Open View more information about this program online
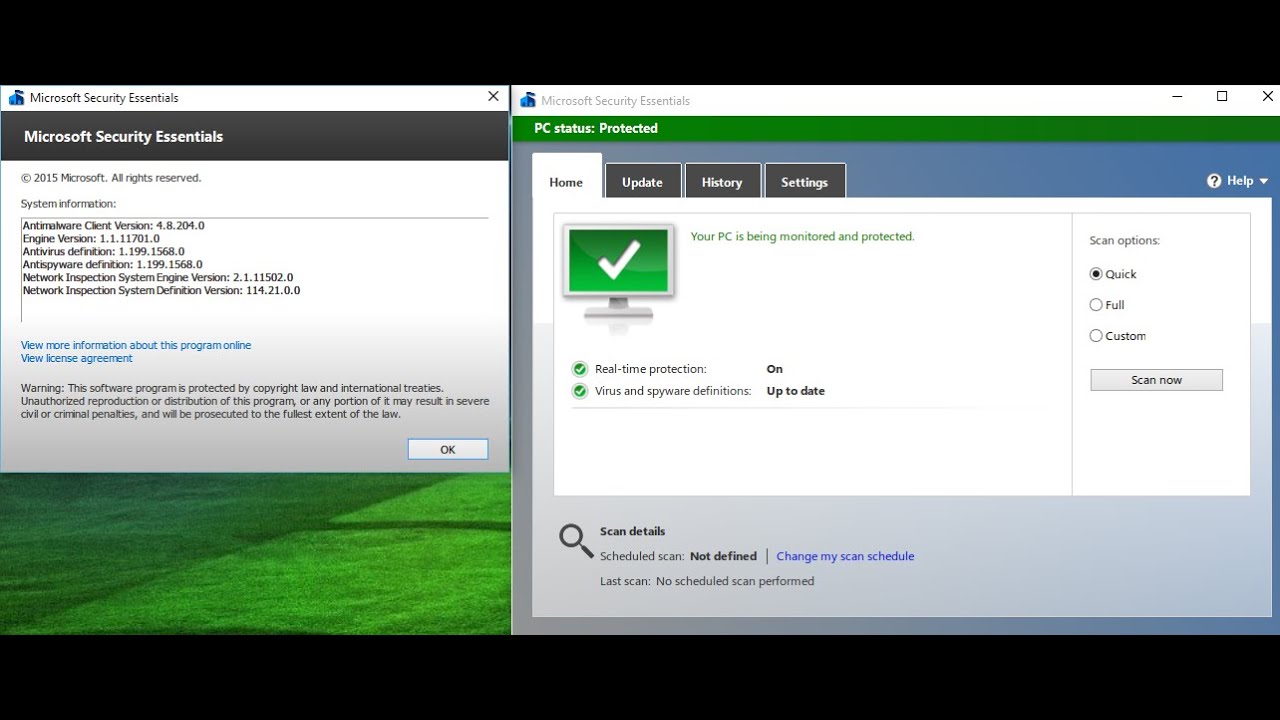 [x=136, y=345]
